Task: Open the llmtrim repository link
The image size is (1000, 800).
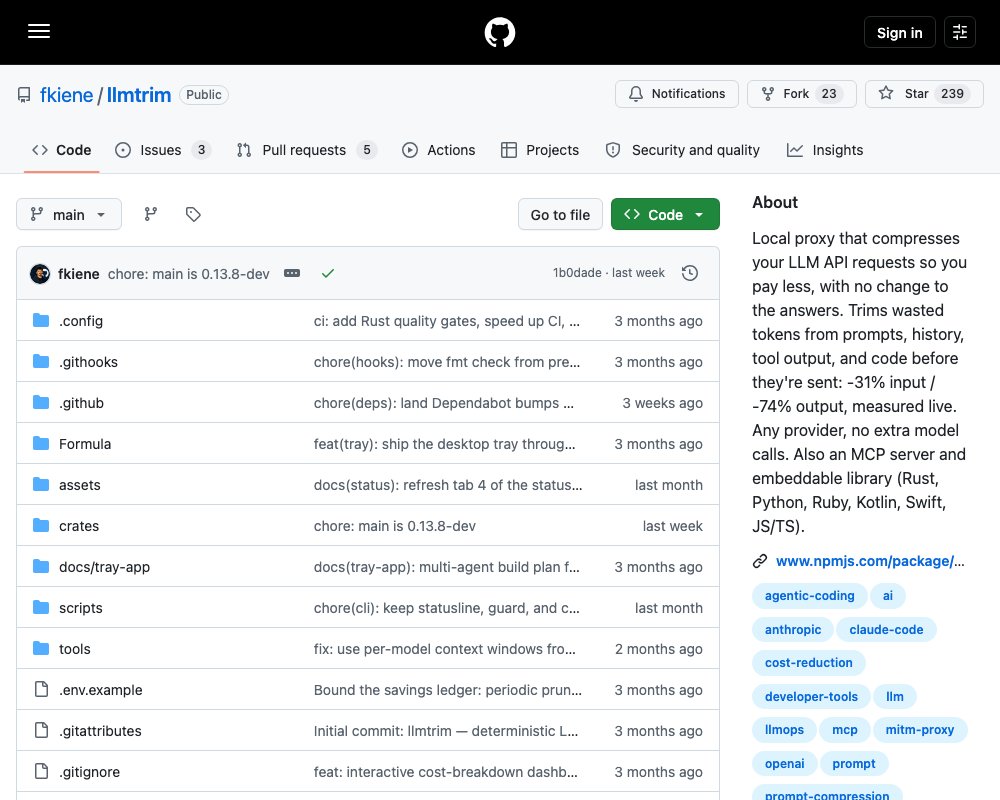Action: [x=138, y=94]
